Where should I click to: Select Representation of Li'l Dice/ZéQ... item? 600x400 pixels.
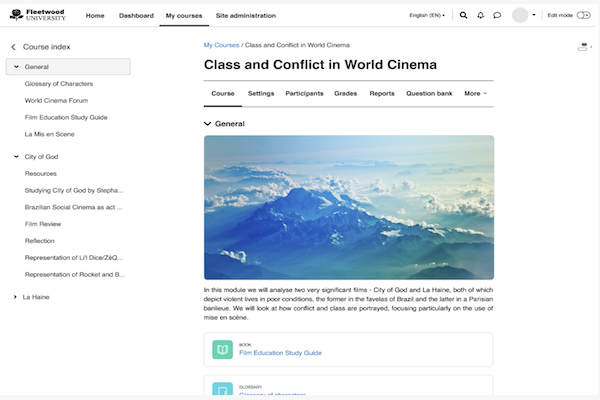click(x=73, y=258)
